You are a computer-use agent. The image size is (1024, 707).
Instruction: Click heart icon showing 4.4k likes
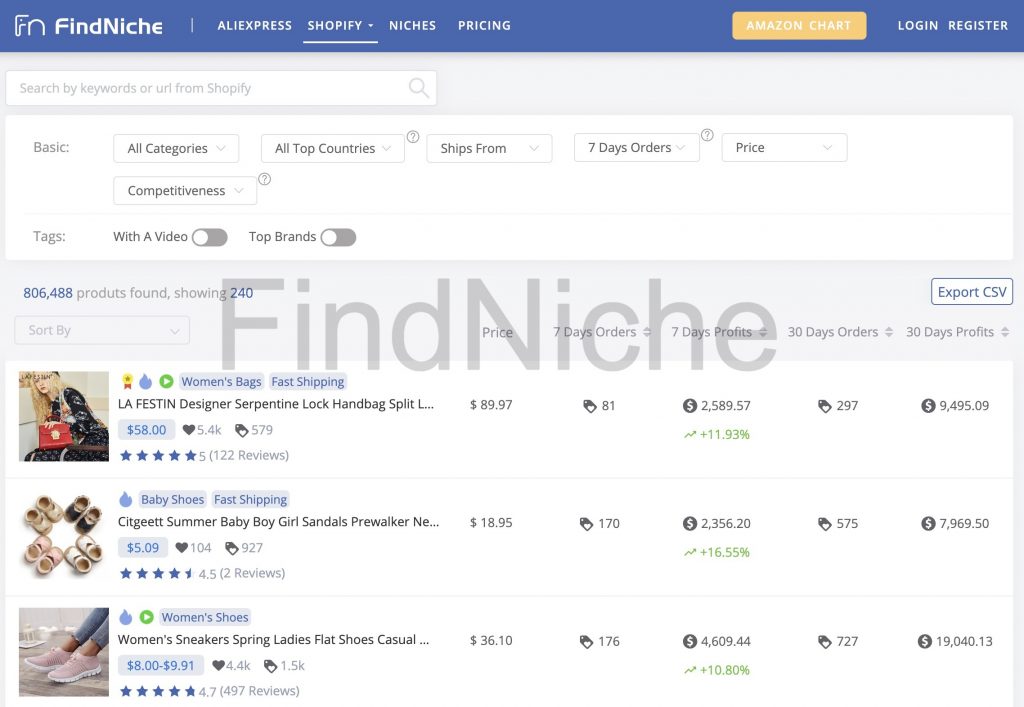point(219,665)
